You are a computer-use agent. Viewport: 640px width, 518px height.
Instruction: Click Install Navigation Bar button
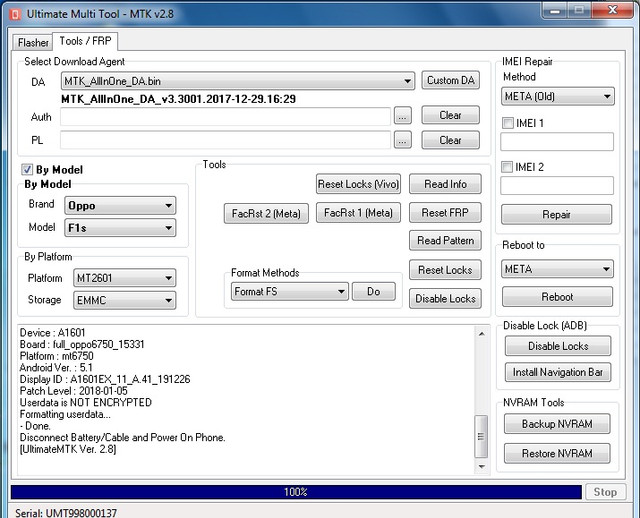click(558, 372)
